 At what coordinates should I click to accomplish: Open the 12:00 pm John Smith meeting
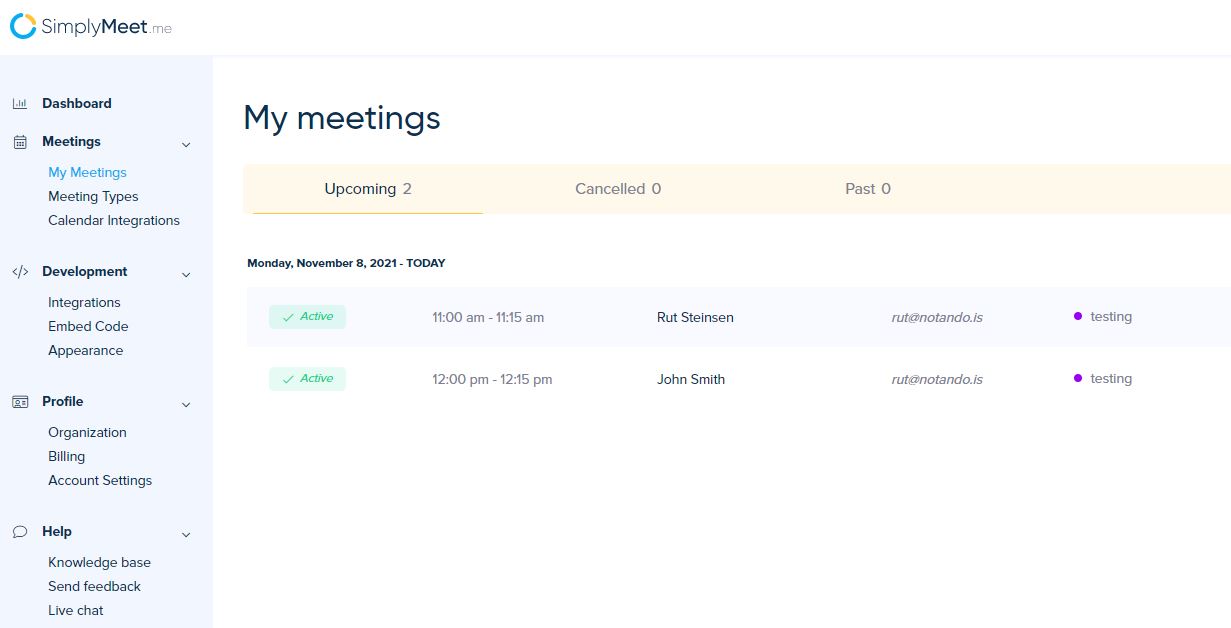[691, 380]
